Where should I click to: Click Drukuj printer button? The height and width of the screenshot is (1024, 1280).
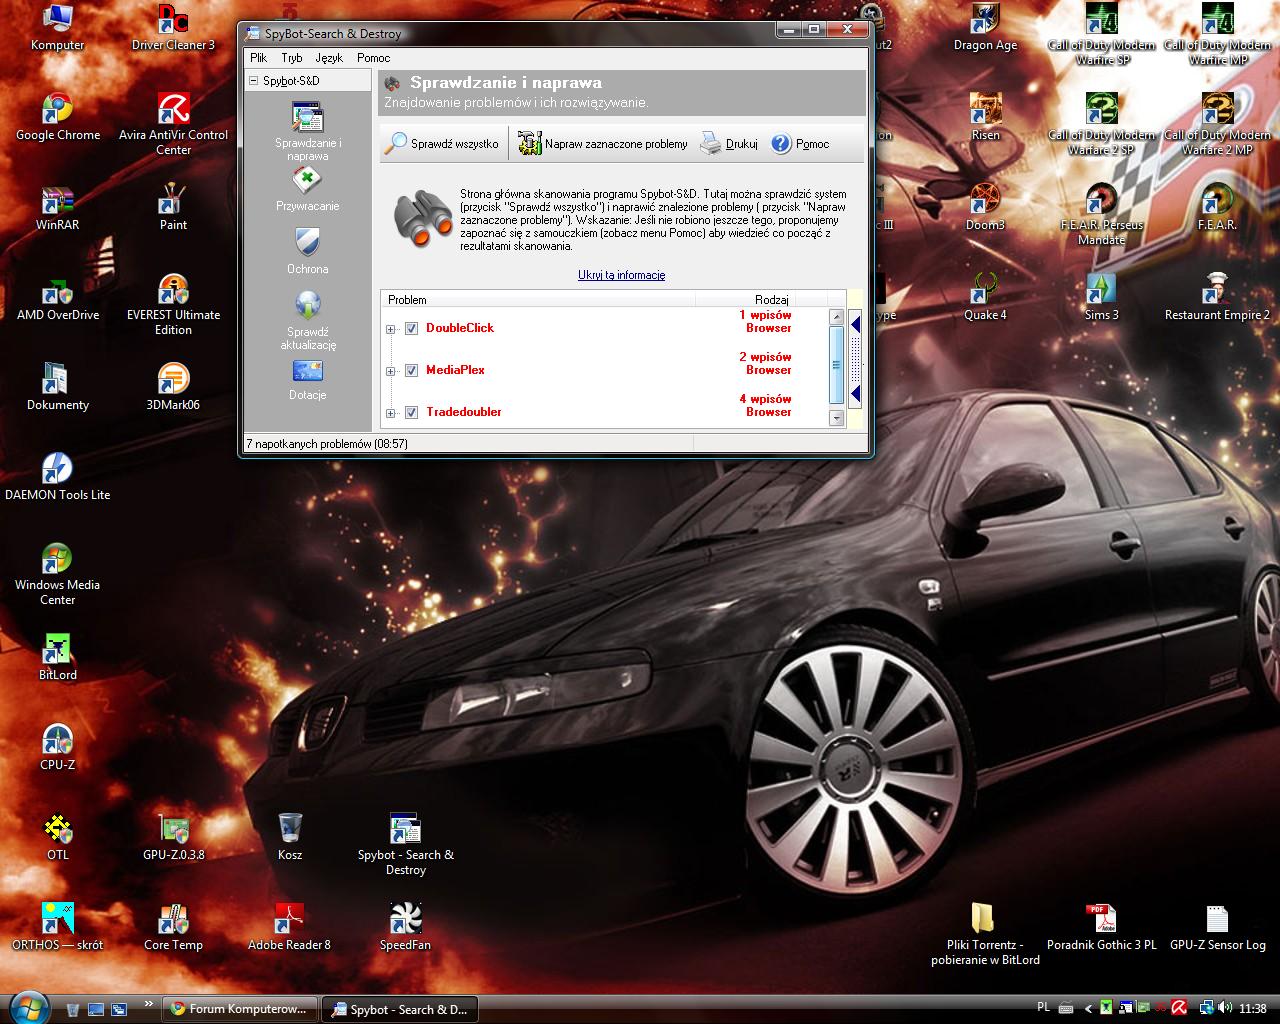728,144
